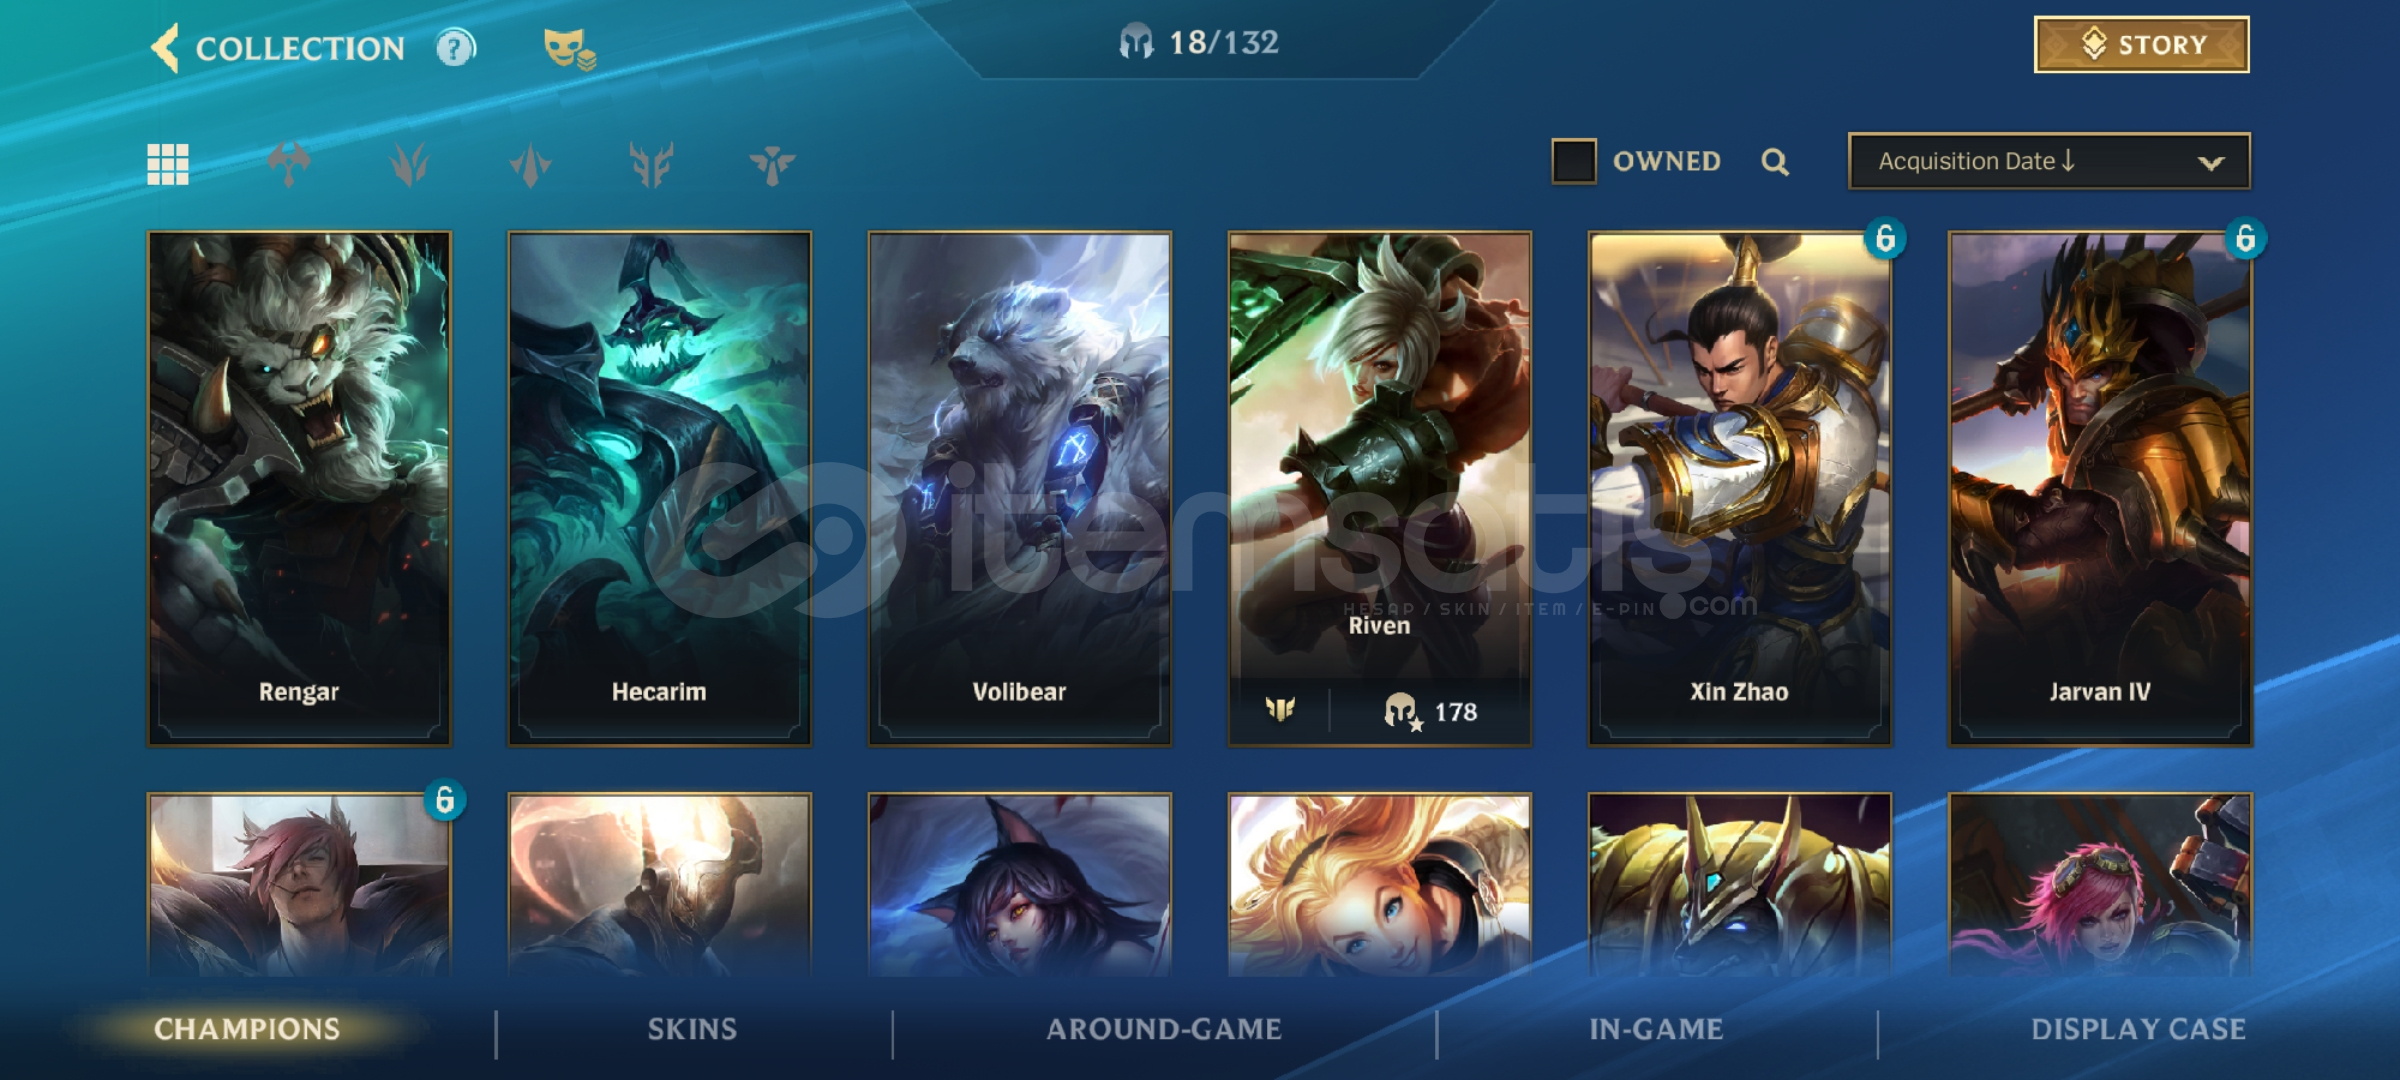The height and width of the screenshot is (1080, 2400).
Task: Filter champions by support role icon
Action: tap(772, 164)
